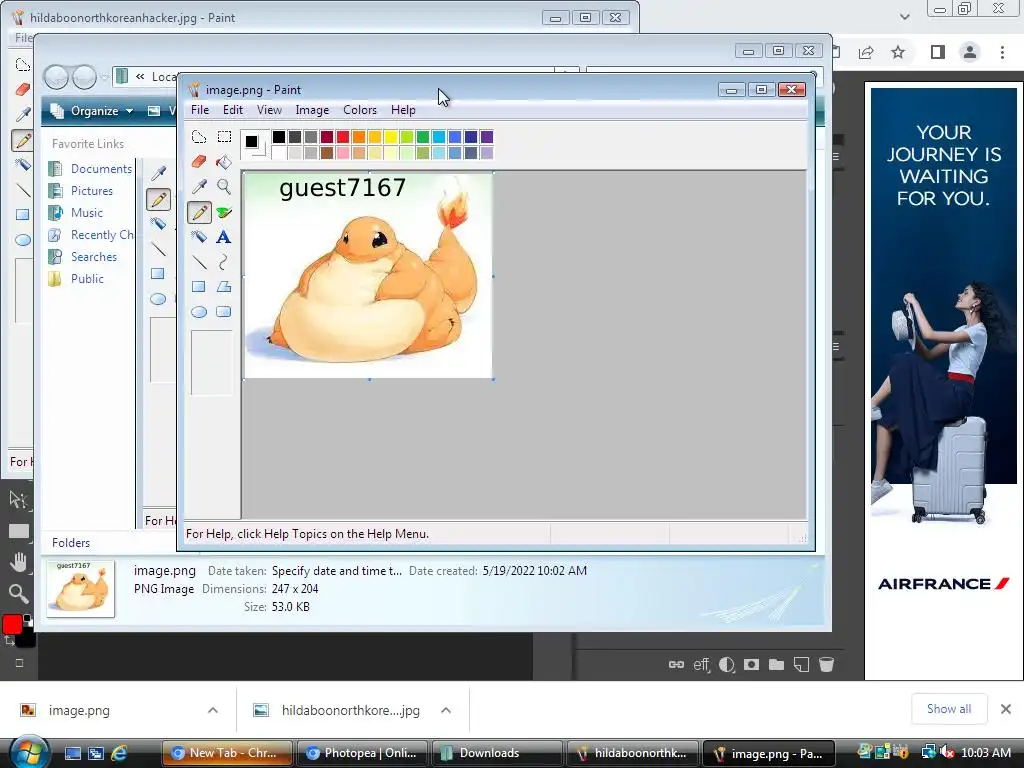Screen dimensions: 1024x768
Task: Pick the Eraser tool in image.png Paint
Action: coord(199,161)
